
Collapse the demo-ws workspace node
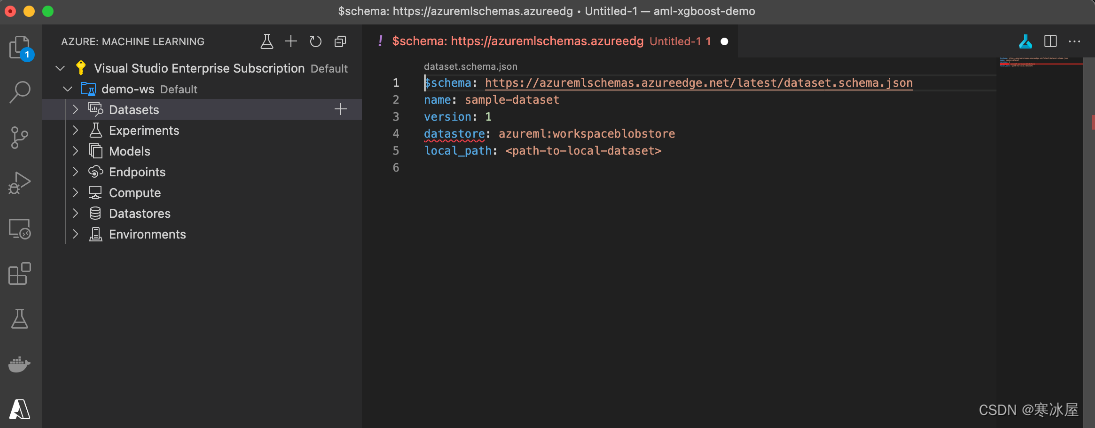click(68, 89)
